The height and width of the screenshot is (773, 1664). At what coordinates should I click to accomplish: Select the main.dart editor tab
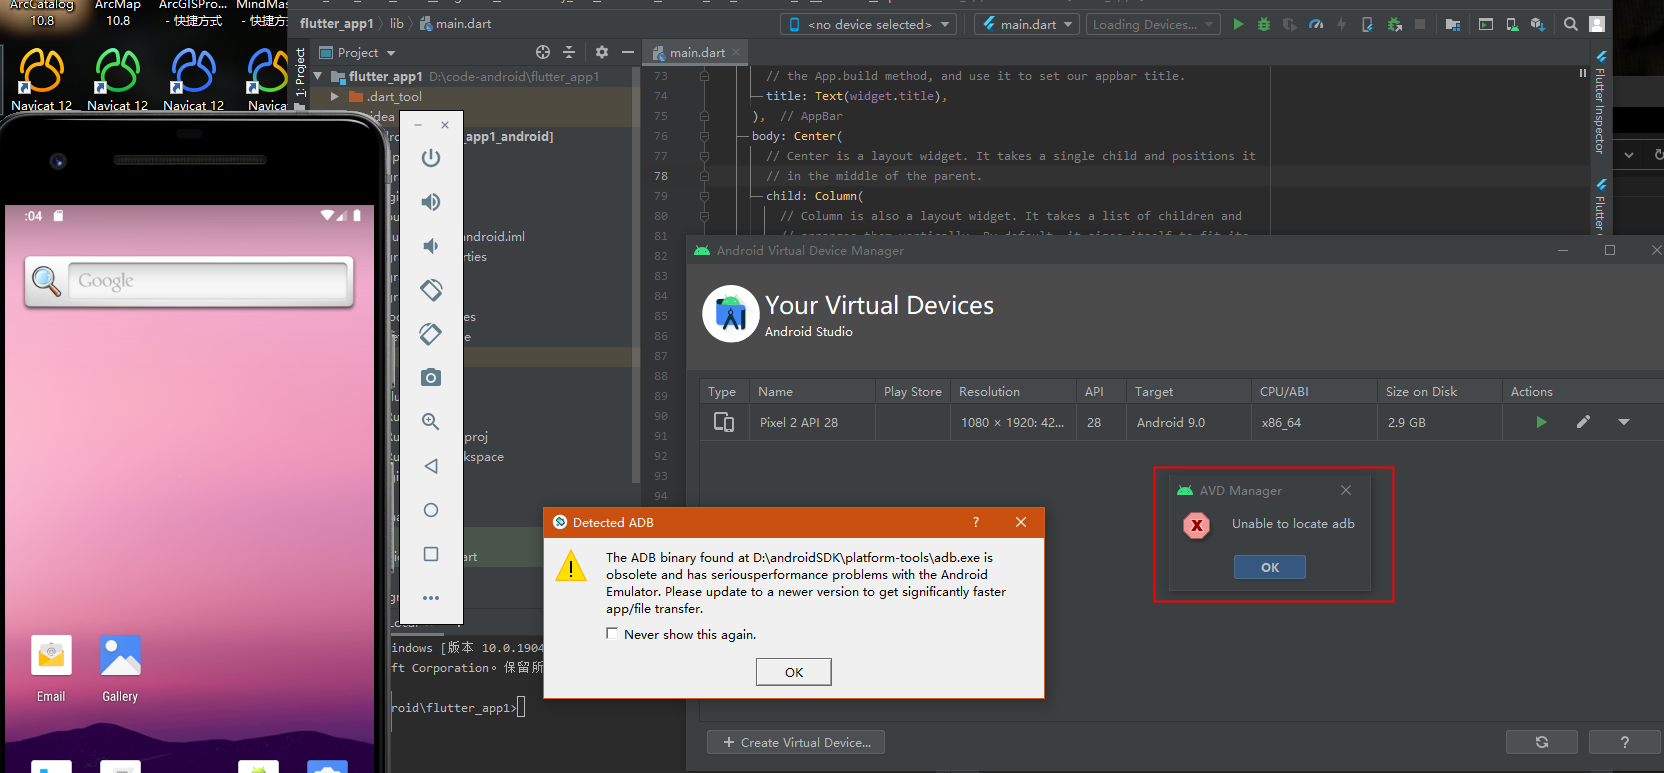pyautogui.click(x=696, y=52)
